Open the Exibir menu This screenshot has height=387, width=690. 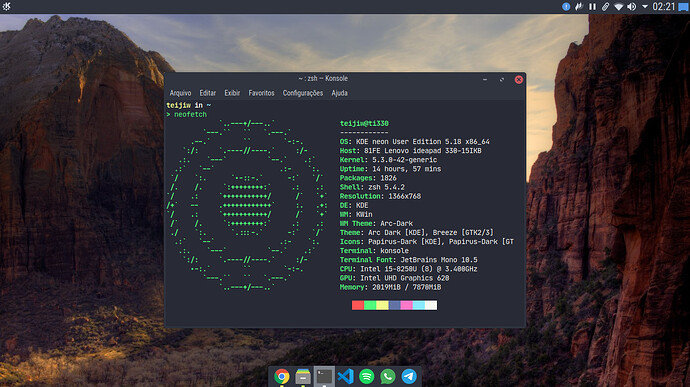coord(232,93)
